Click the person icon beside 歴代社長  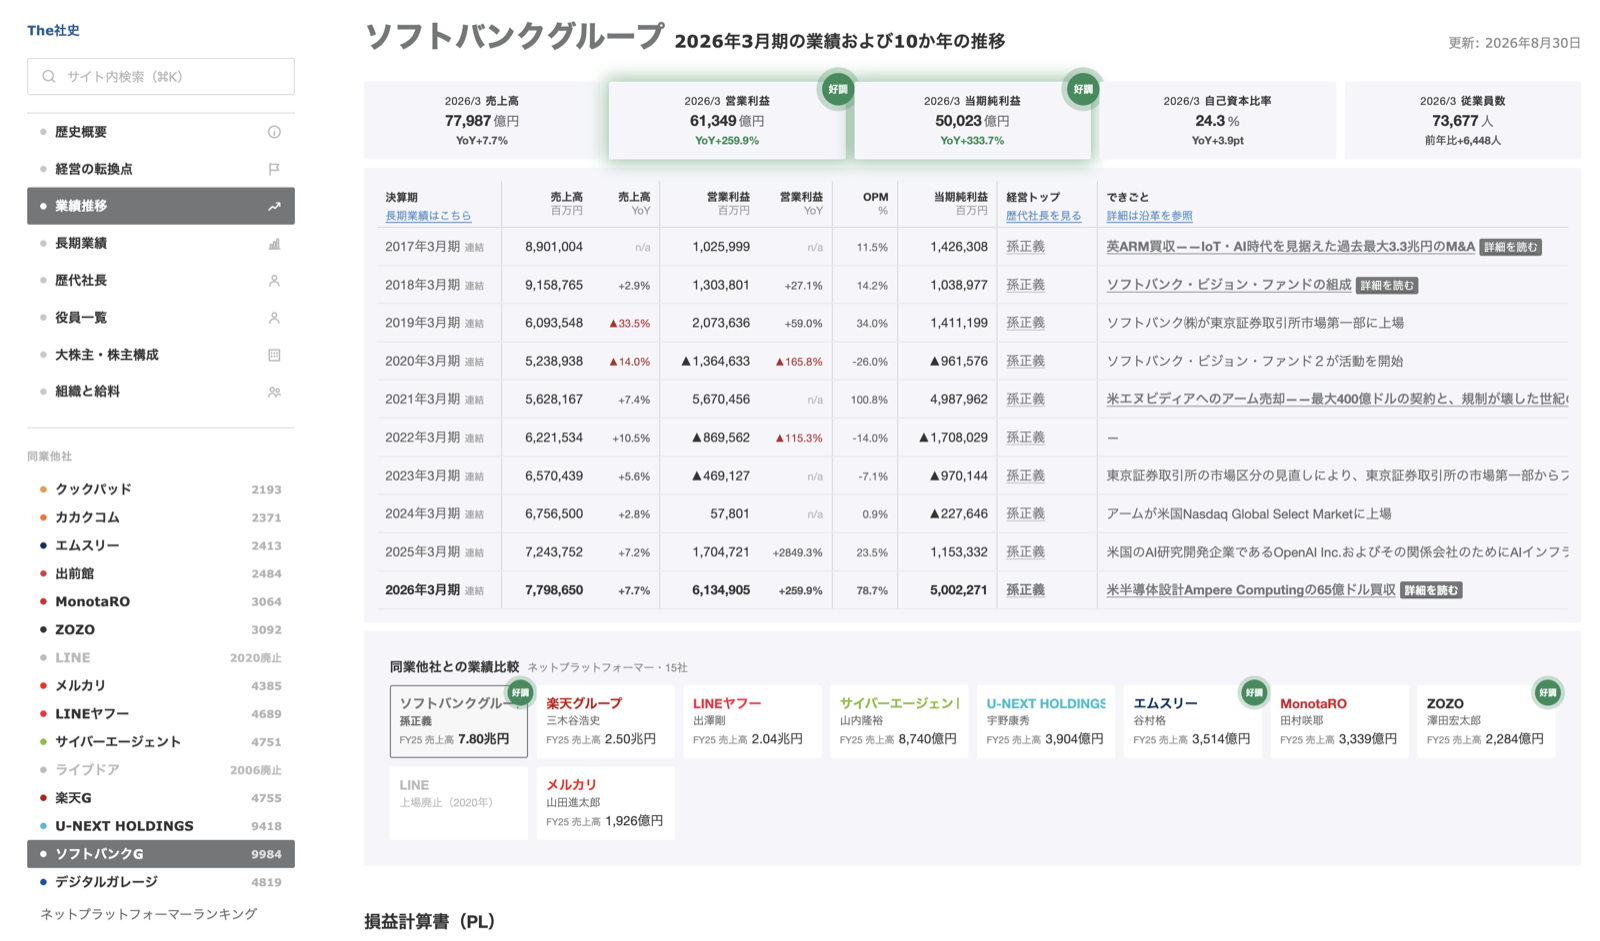[x=274, y=281]
